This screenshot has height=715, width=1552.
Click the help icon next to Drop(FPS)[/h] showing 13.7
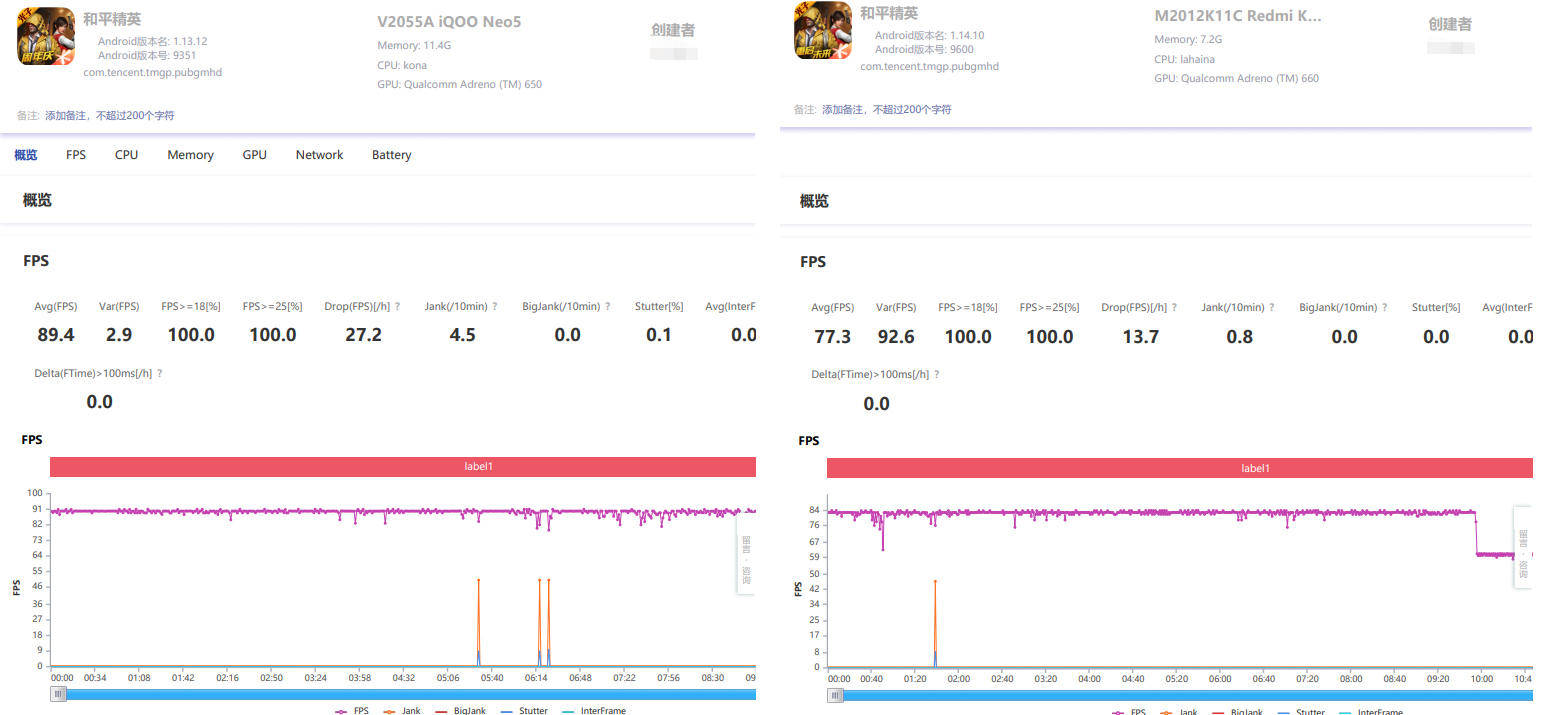point(1174,308)
